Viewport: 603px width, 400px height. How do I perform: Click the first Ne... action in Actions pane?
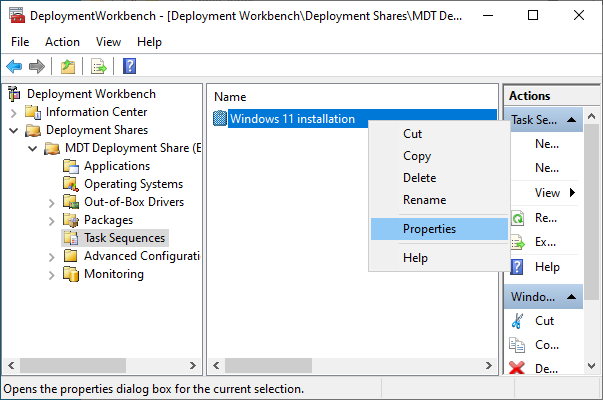(547, 144)
